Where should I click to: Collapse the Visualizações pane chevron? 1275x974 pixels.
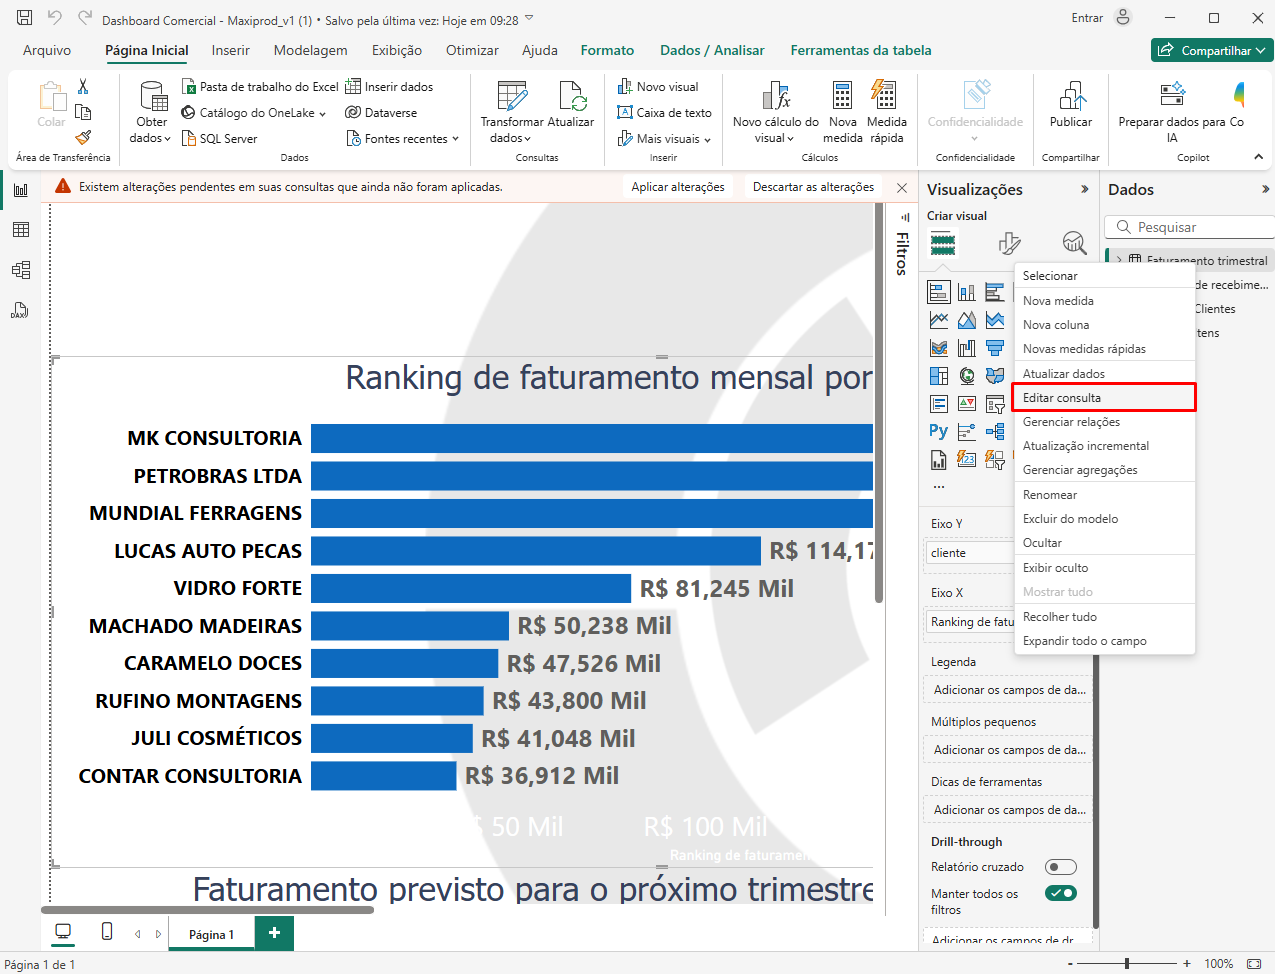[1085, 189]
